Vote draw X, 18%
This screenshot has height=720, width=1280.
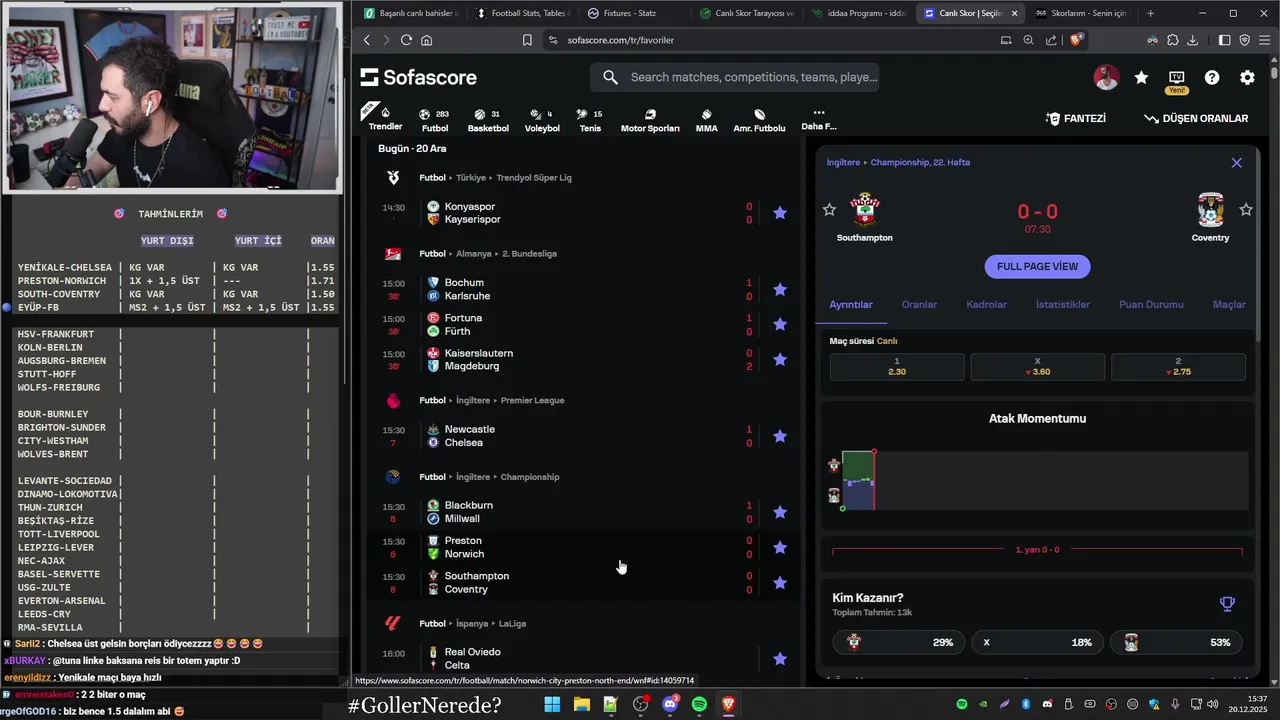coord(1037,642)
